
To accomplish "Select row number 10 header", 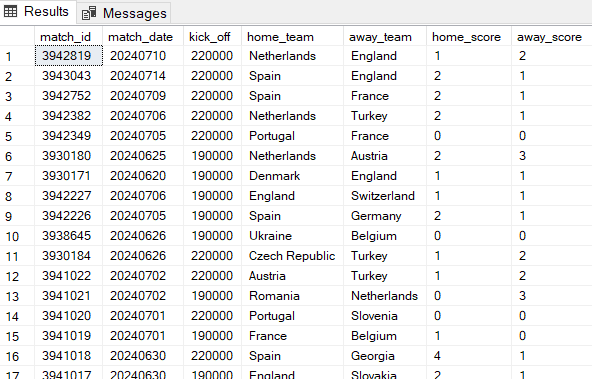I will point(17,236).
